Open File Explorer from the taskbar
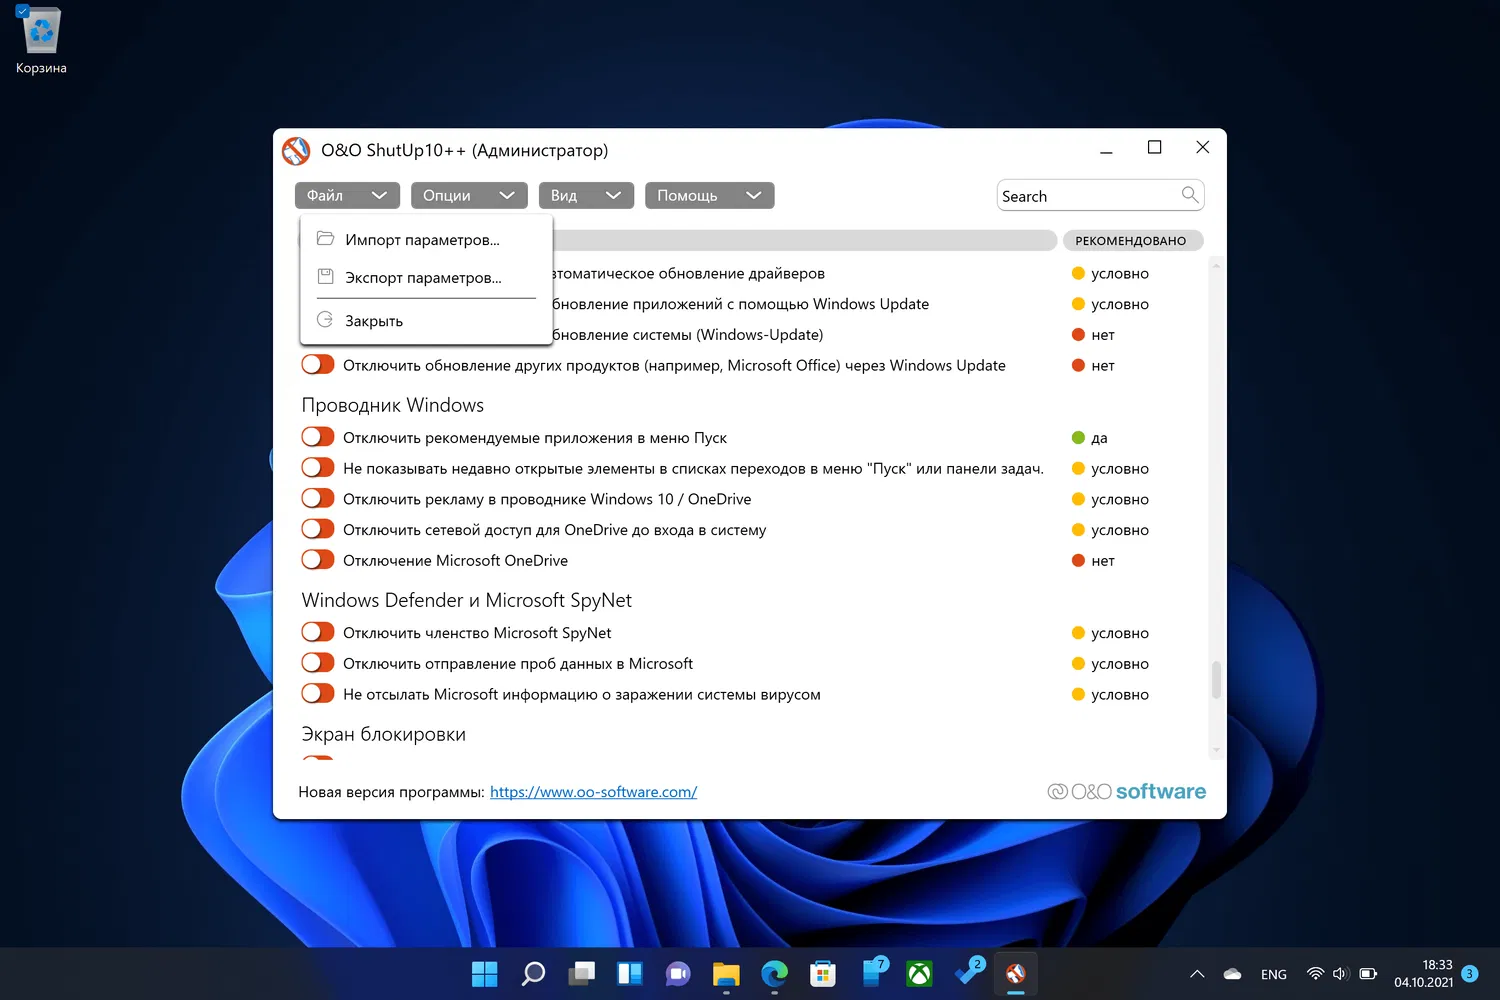This screenshot has height=1000, width=1500. pos(726,973)
